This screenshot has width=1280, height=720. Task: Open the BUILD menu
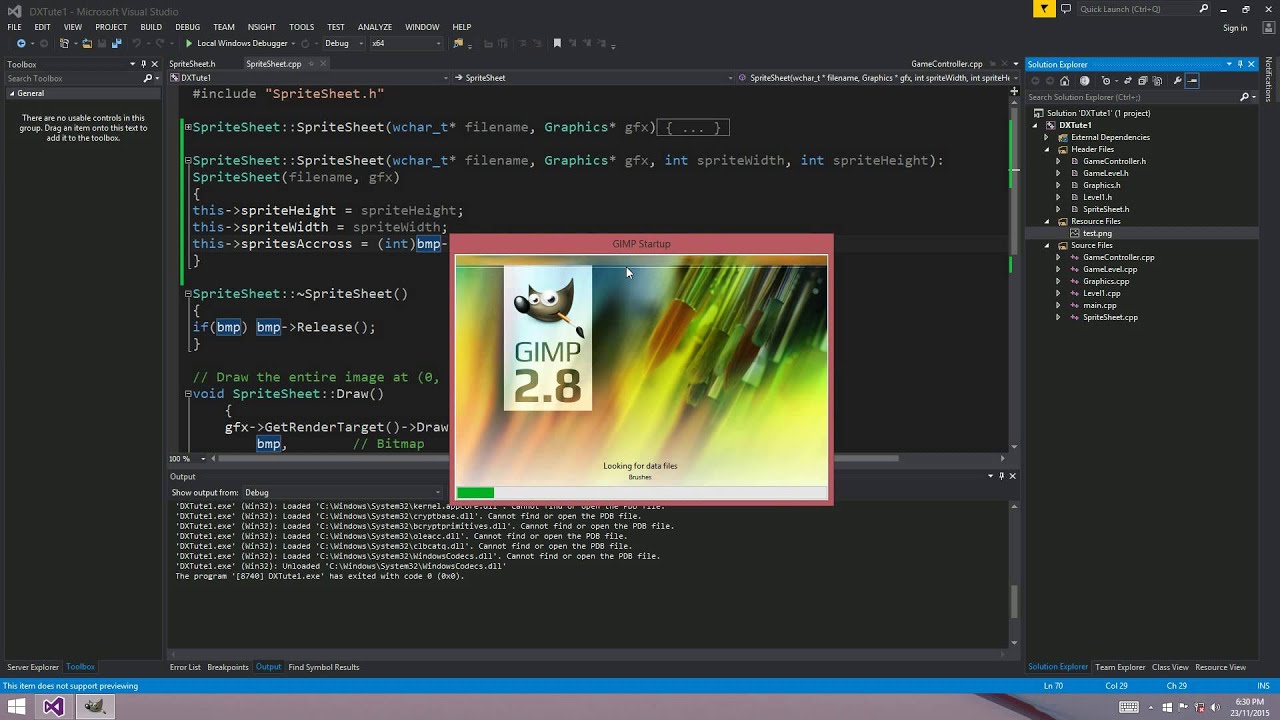[x=151, y=27]
